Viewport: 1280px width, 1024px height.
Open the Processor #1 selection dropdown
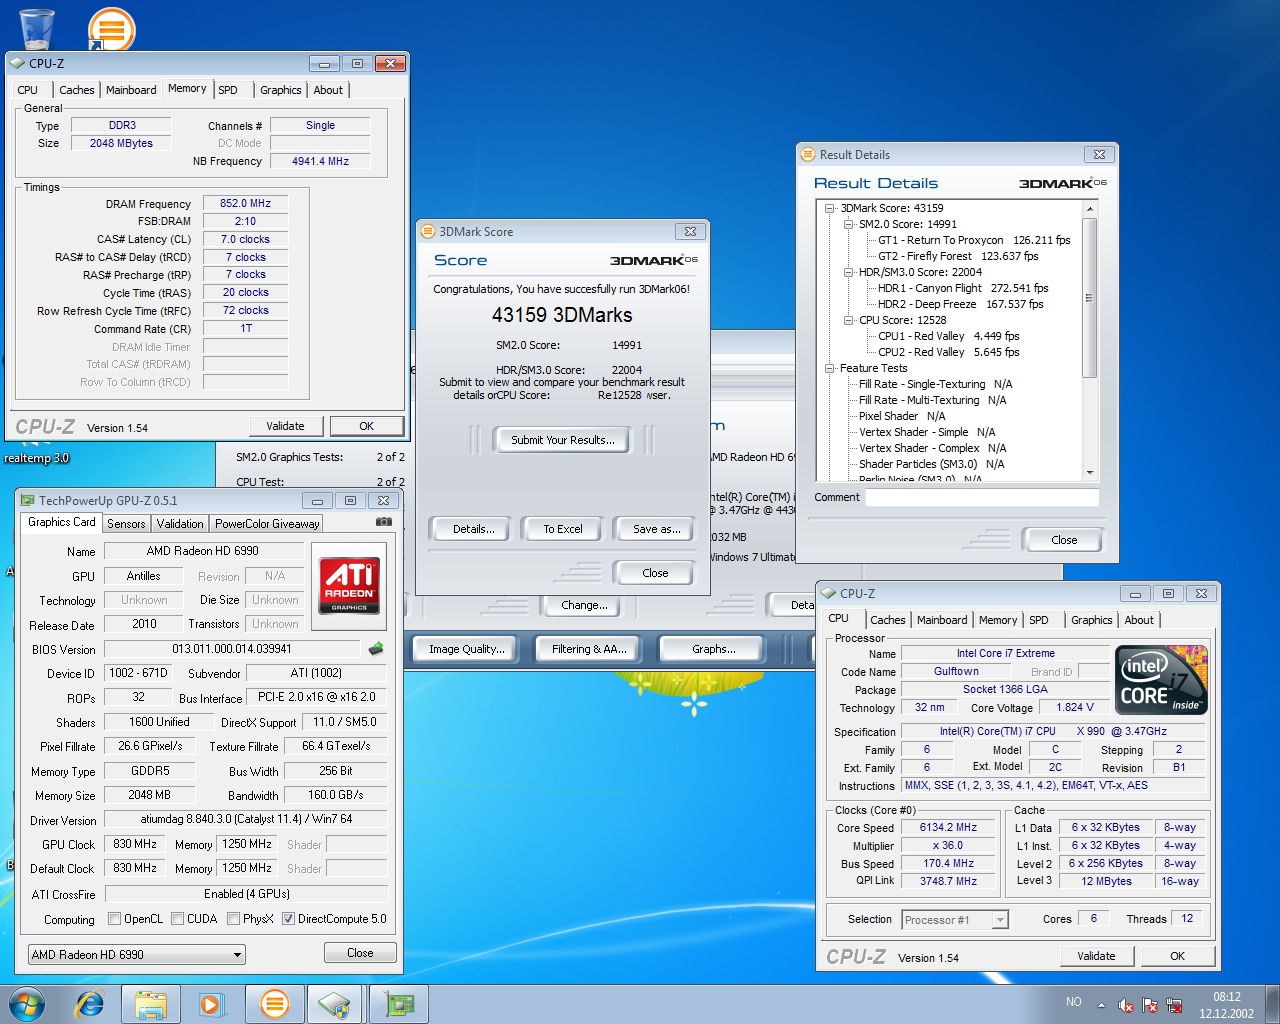(x=955, y=920)
